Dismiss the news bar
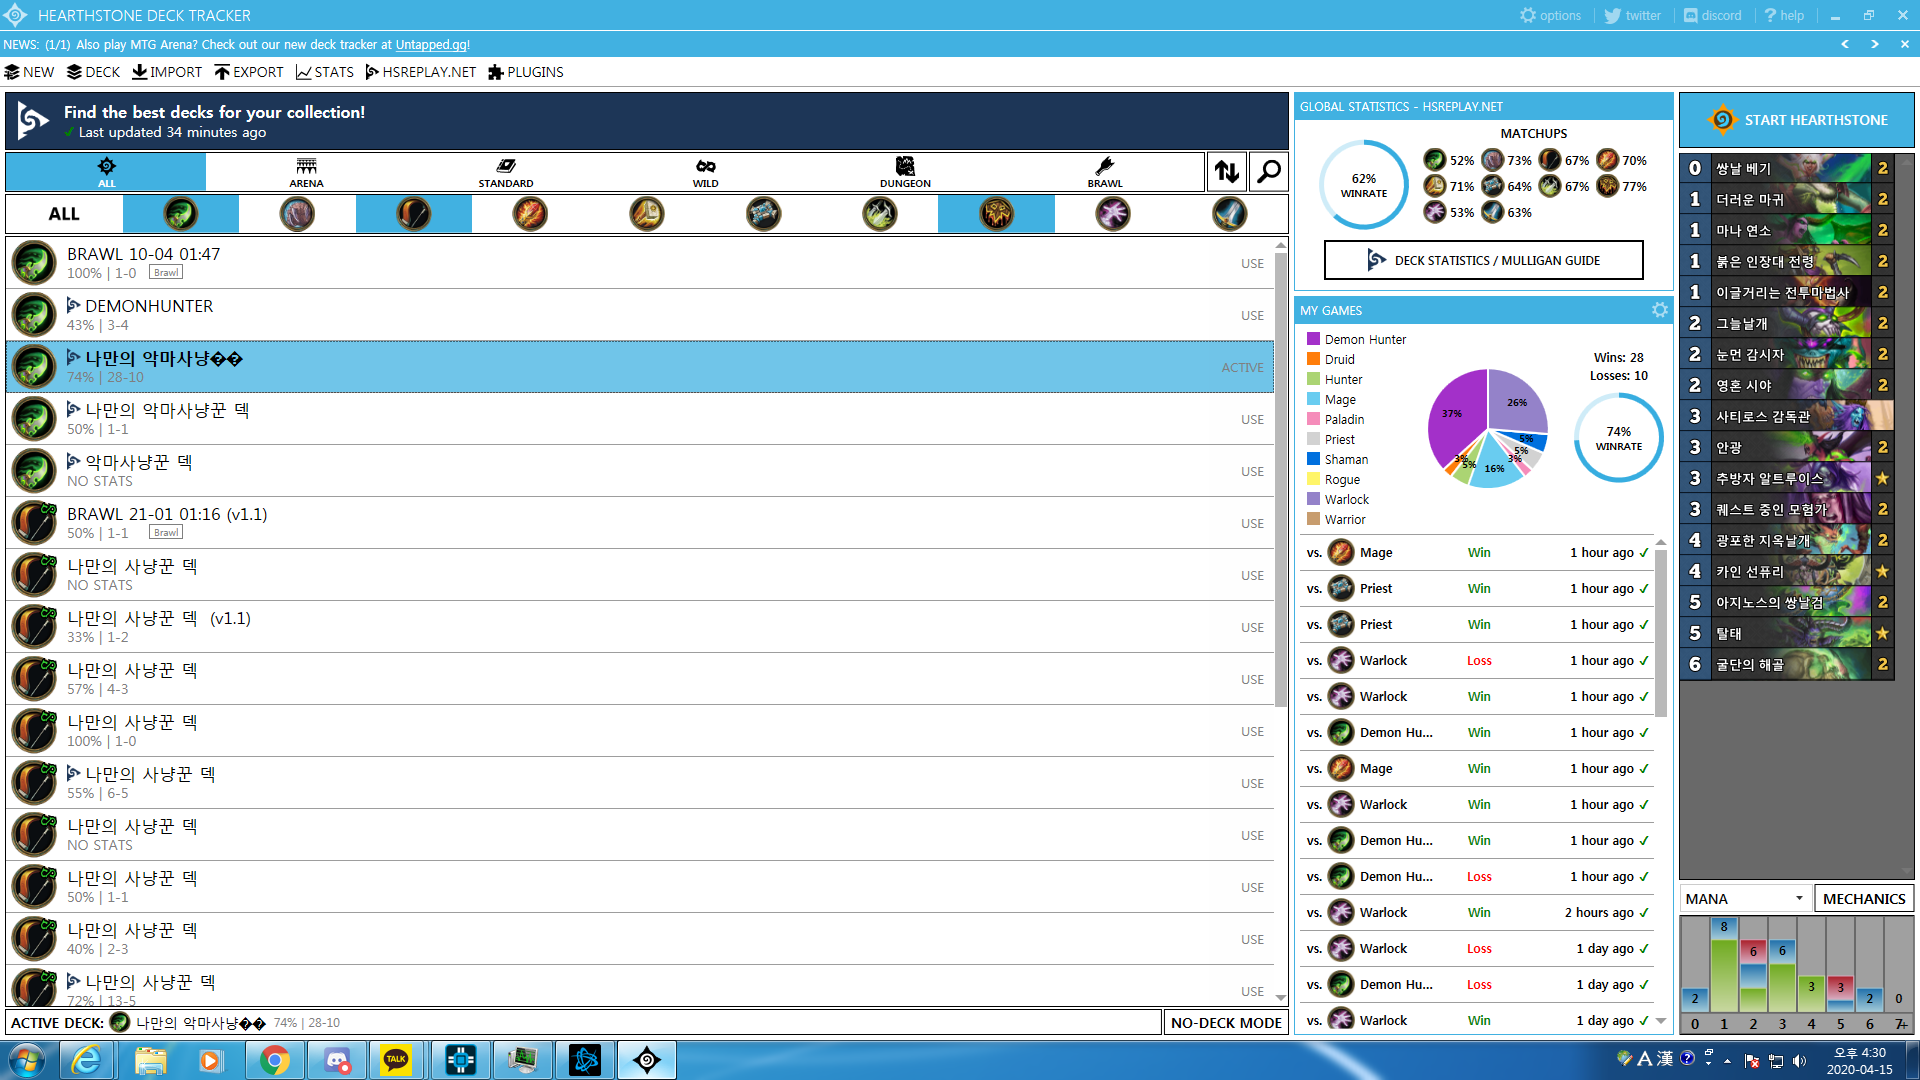 [x=1905, y=44]
